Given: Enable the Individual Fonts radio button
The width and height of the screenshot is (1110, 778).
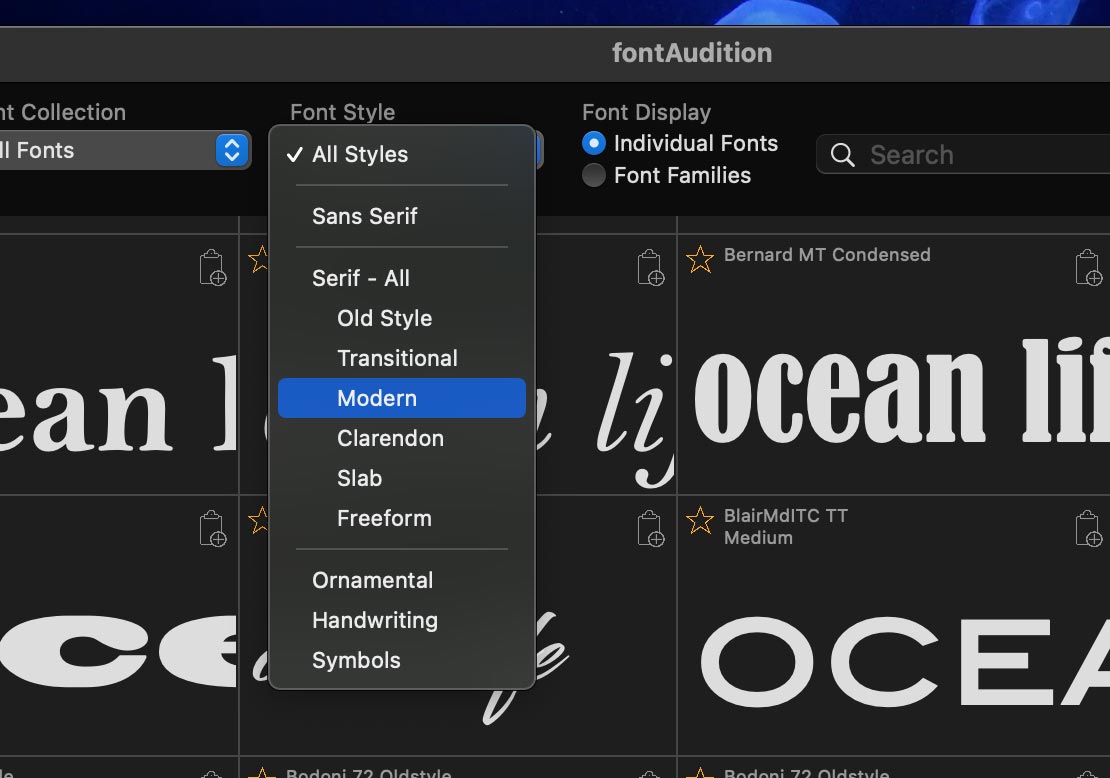Looking at the screenshot, I should (594, 143).
